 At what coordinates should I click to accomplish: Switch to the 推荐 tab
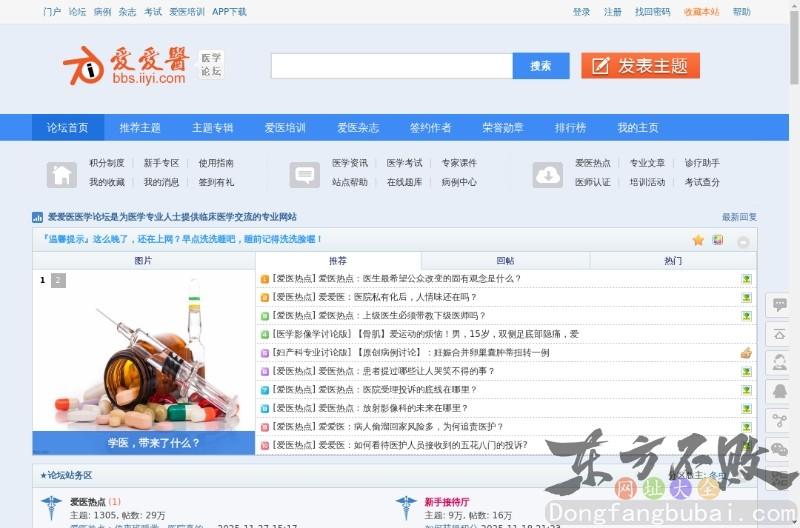pyautogui.click(x=338, y=261)
